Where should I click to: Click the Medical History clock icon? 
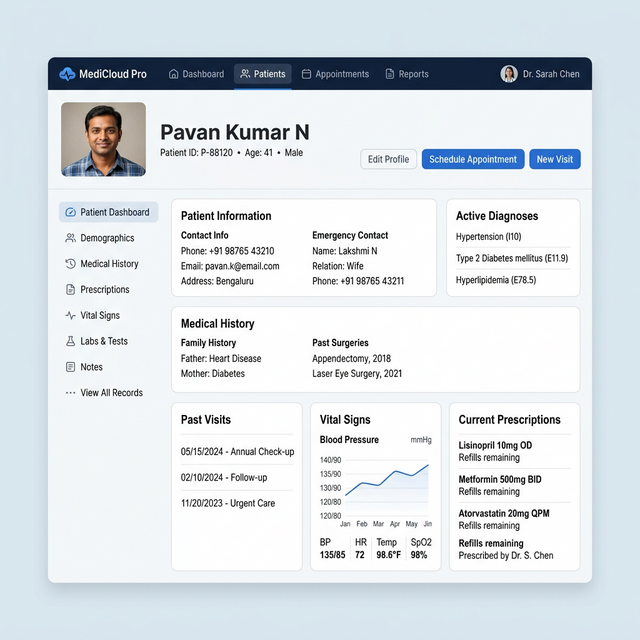click(x=70, y=264)
